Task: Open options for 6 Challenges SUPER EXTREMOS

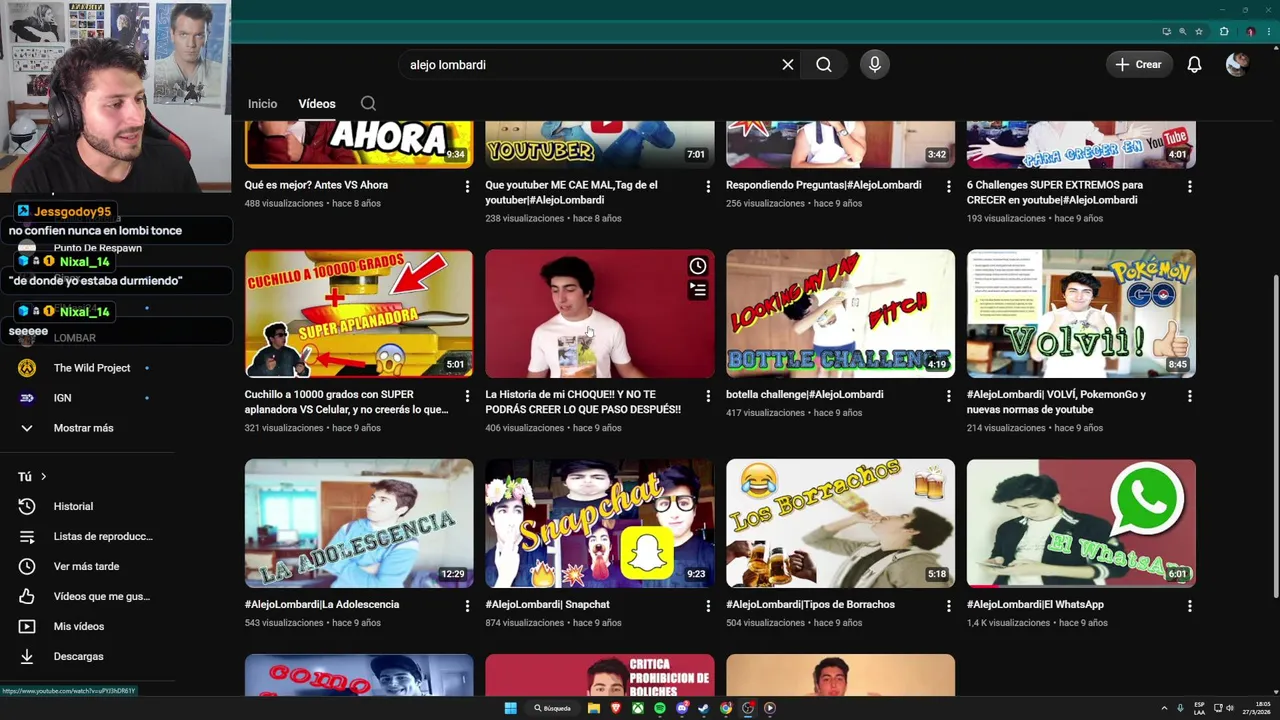Action: point(1190,186)
